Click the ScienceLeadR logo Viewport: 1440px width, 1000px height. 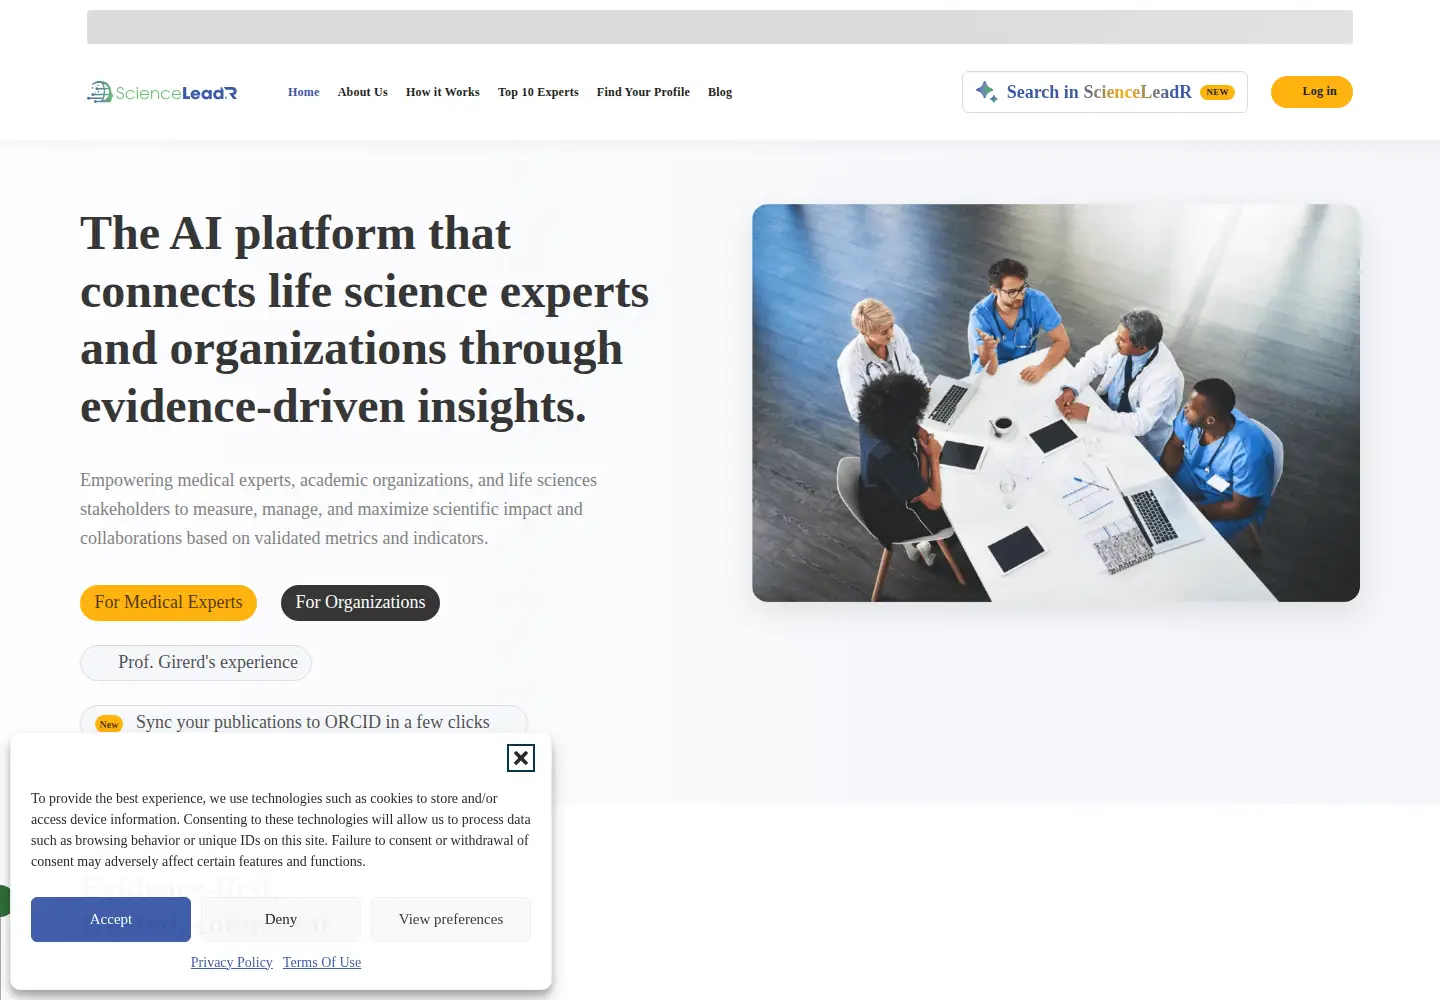162,92
